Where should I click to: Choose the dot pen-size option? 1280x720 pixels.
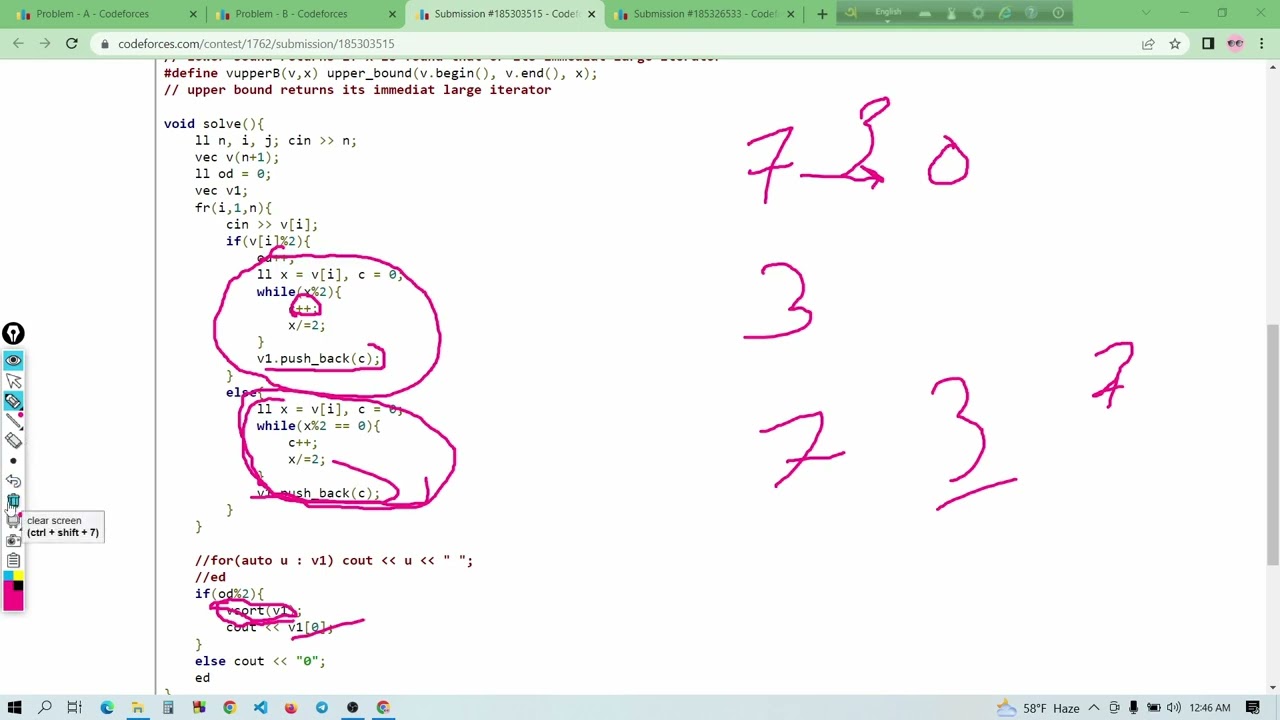click(x=13, y=461)
